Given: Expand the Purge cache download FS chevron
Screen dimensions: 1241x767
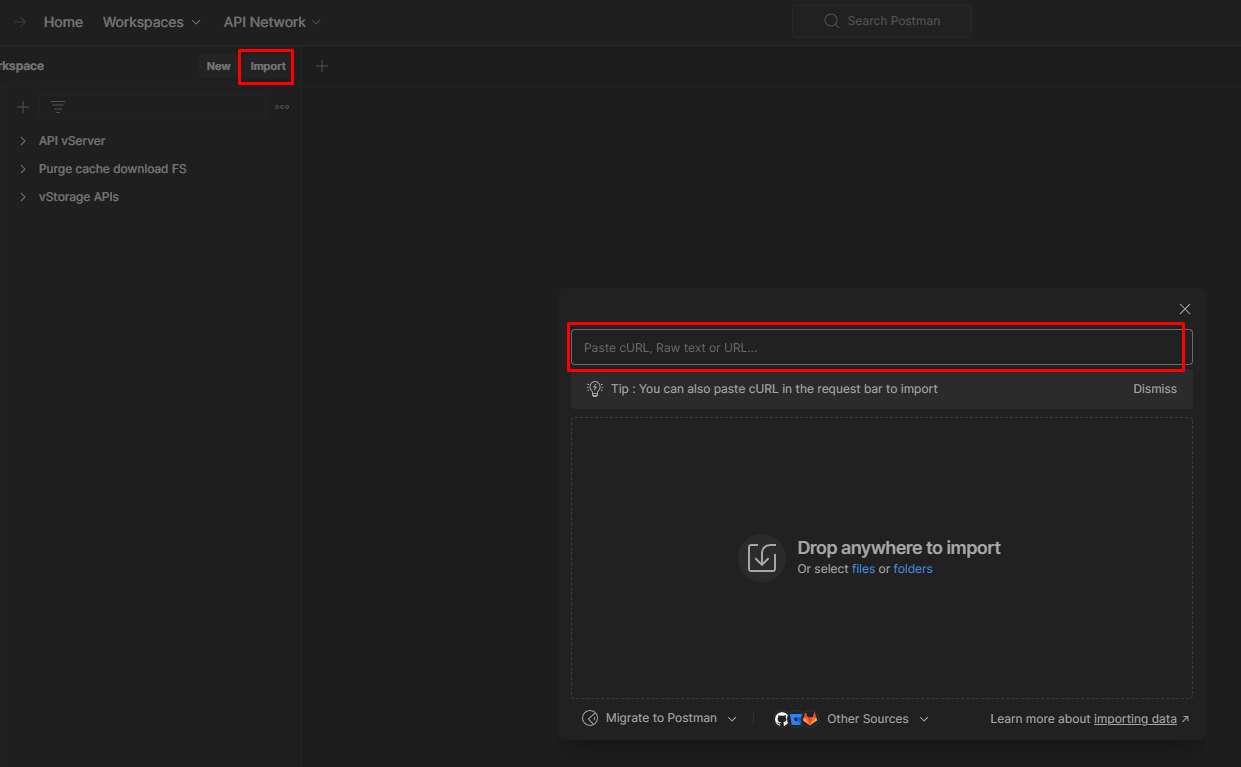Looking at the screenshot, I should pyautogui.click(x=23, y=169).
